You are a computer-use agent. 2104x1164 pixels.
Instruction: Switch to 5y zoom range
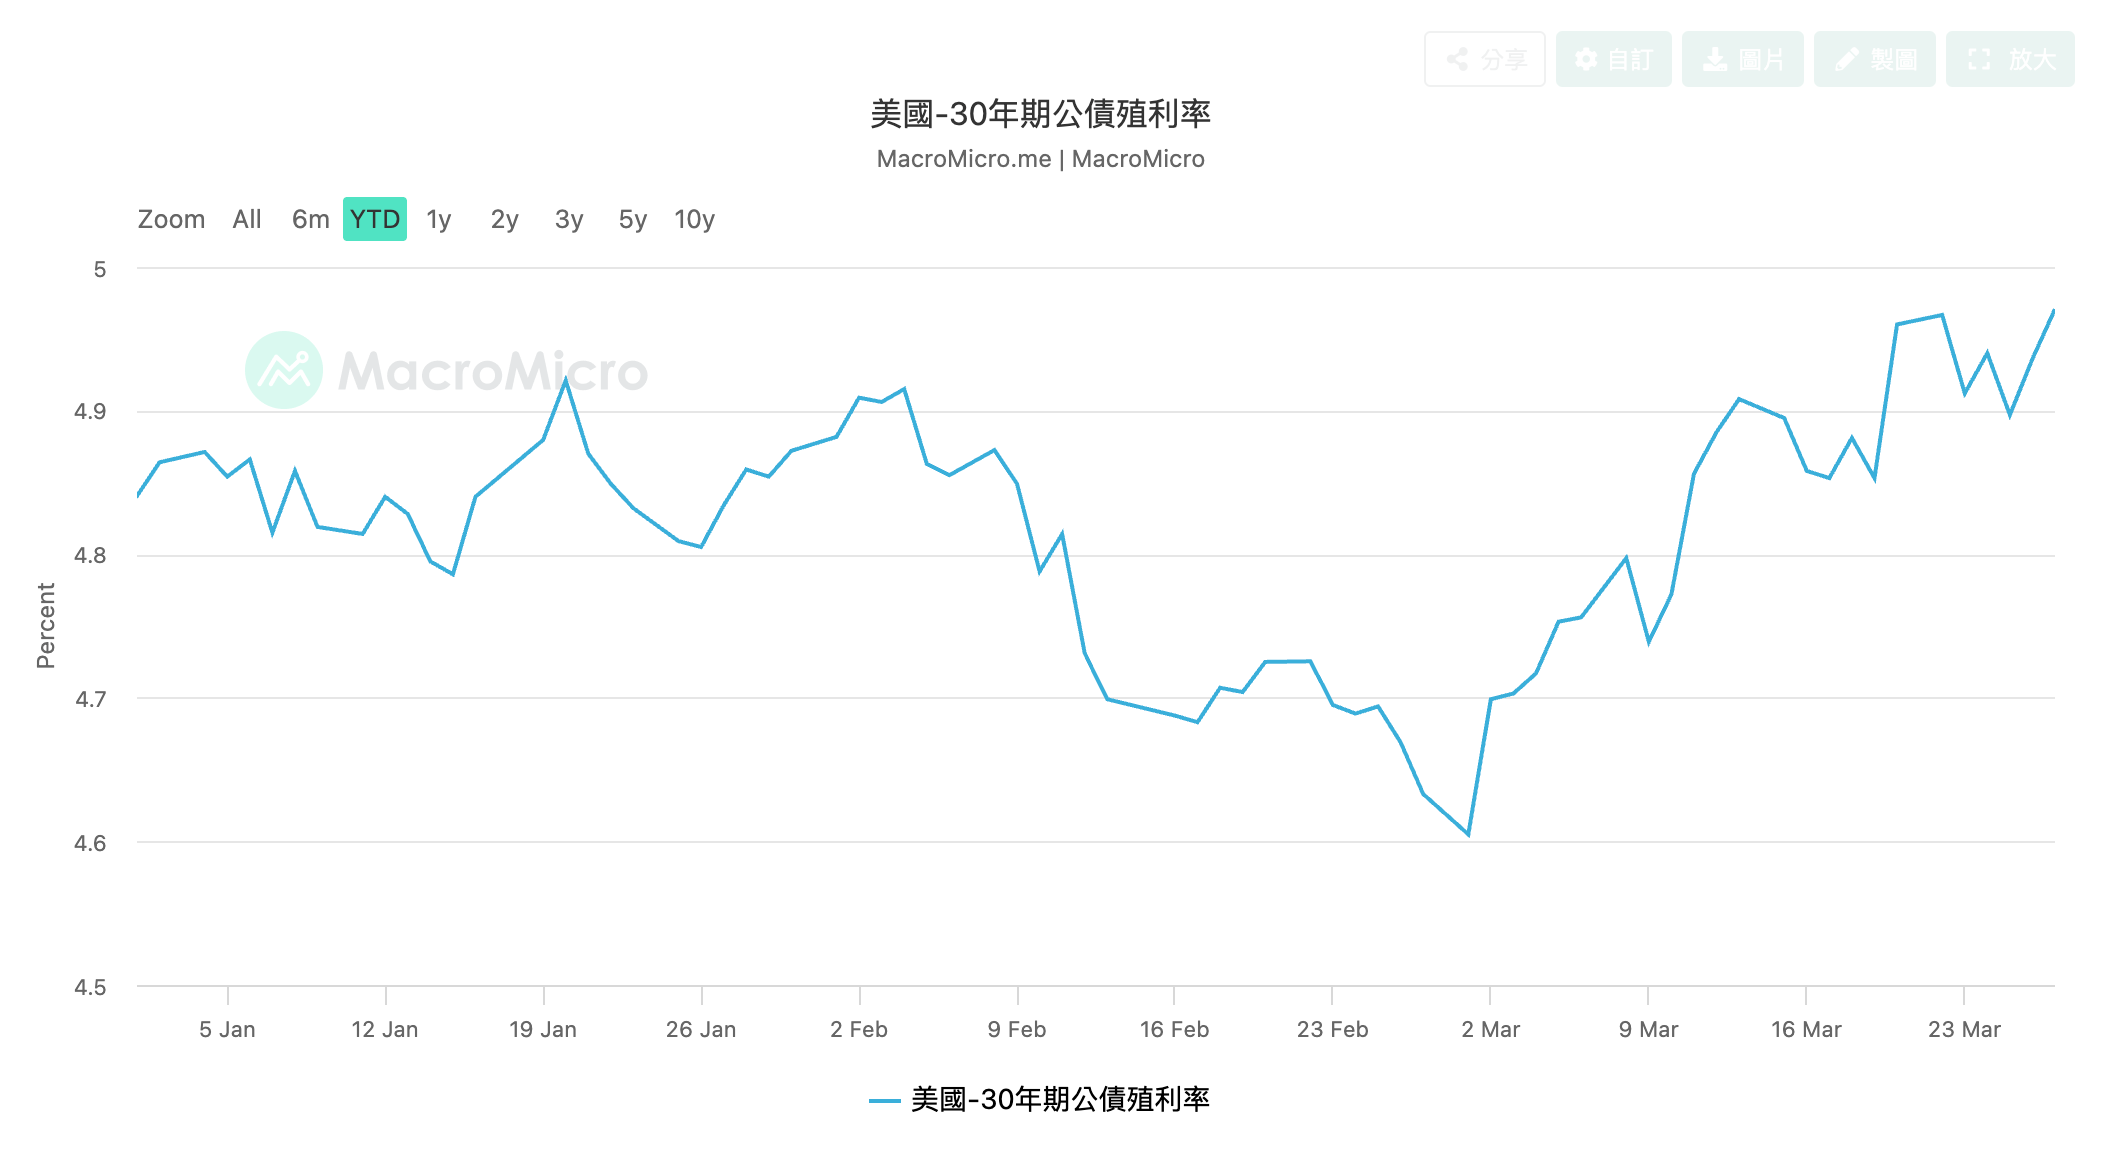(632, 219)
